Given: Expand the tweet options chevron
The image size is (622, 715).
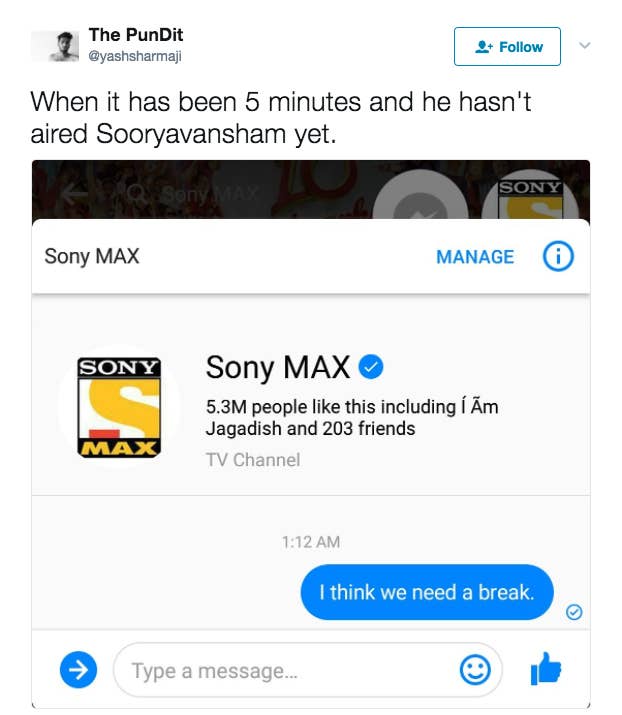Looking at the screenshot, I should (x=585, y=45).
